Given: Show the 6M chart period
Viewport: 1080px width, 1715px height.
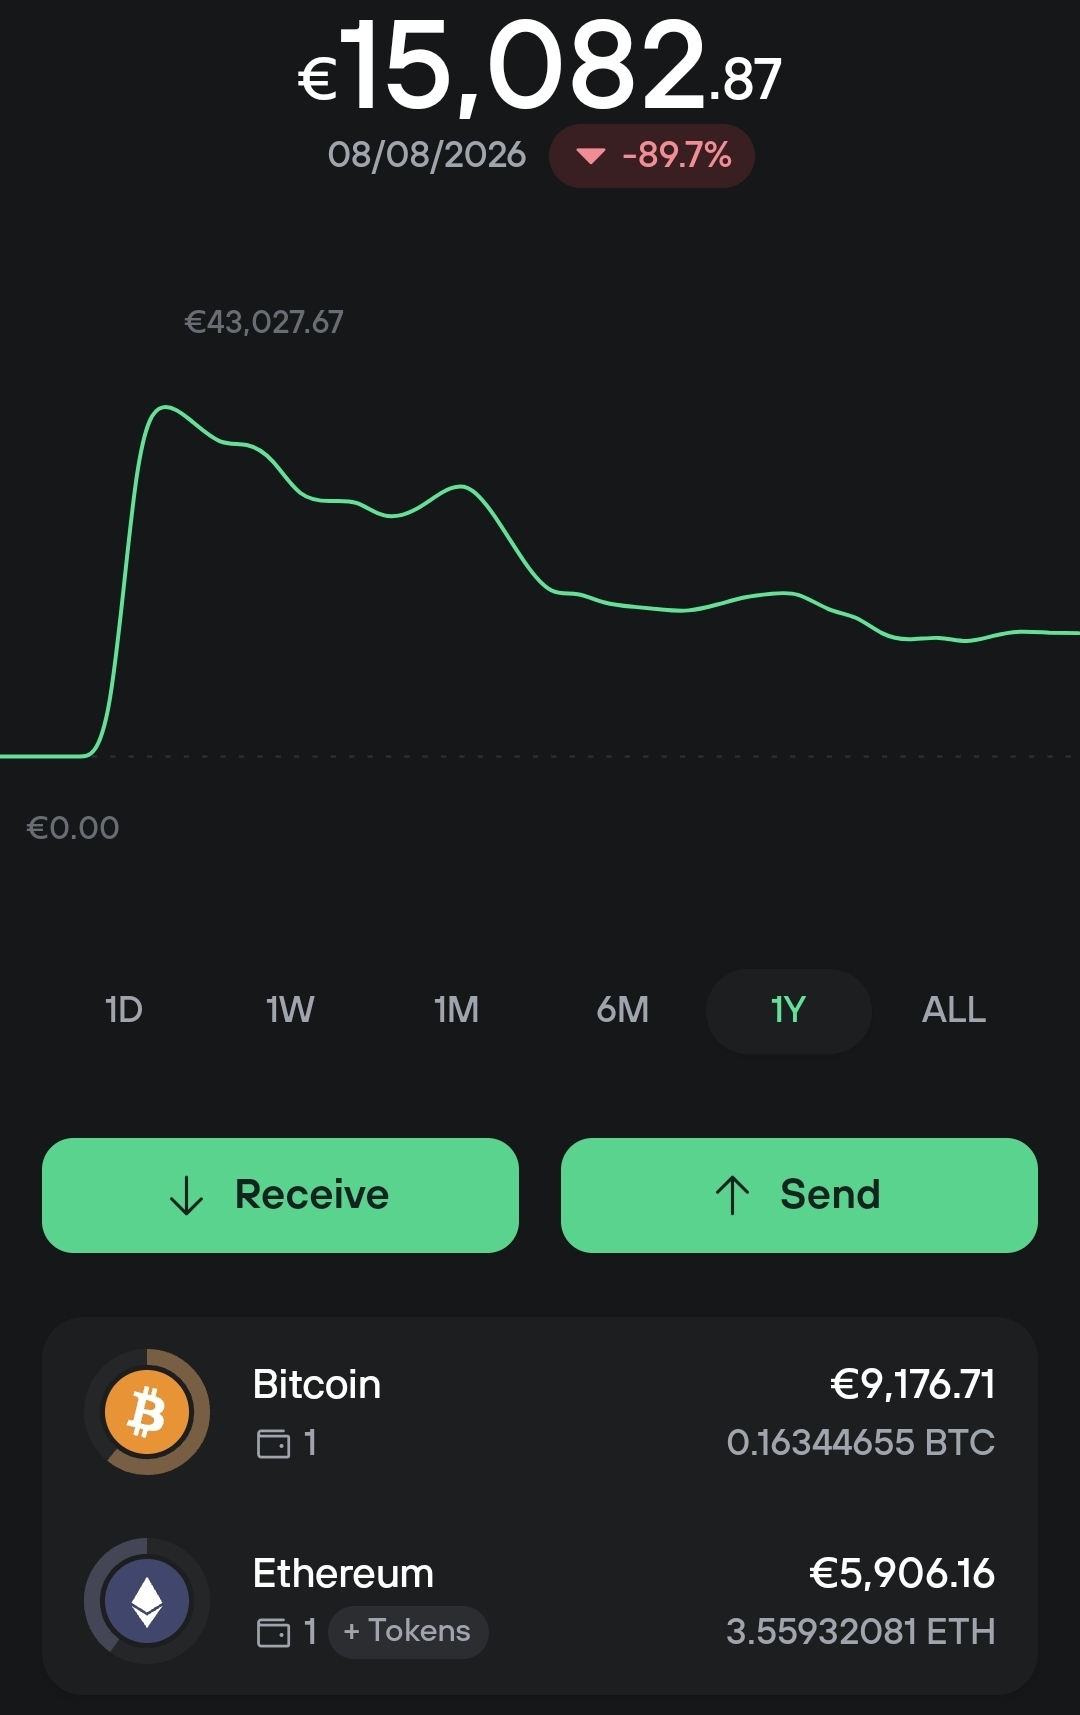Looking at the screenshot, I should point(622,1010).
